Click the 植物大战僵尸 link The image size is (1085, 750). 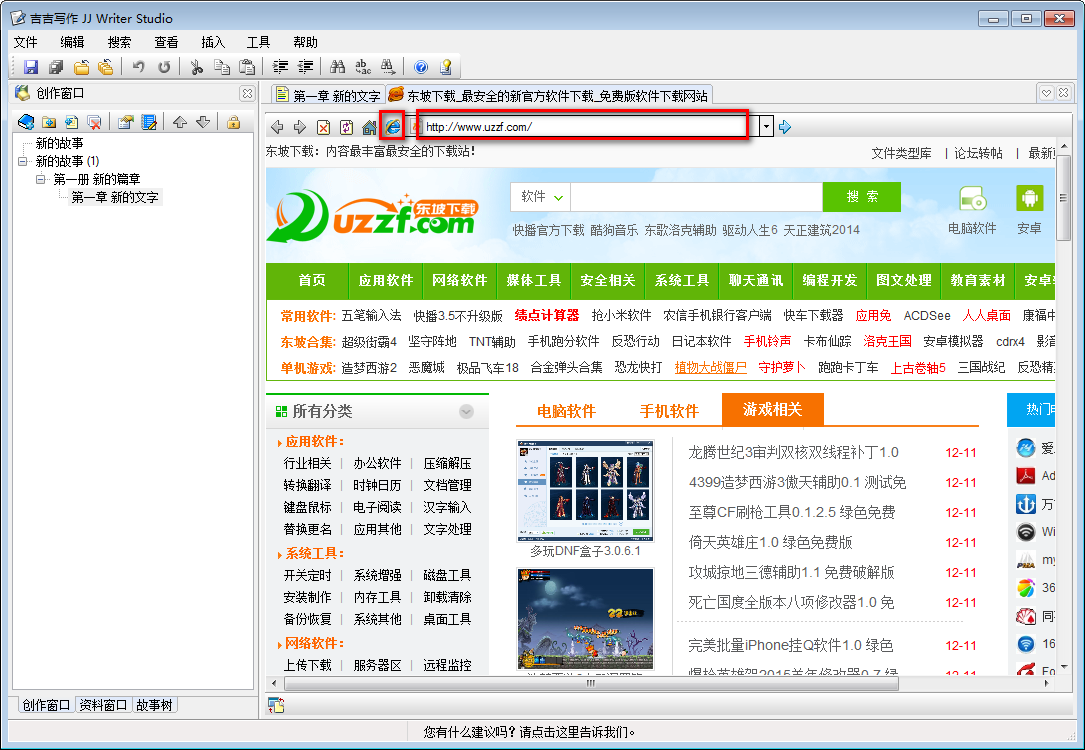point(711,367)
